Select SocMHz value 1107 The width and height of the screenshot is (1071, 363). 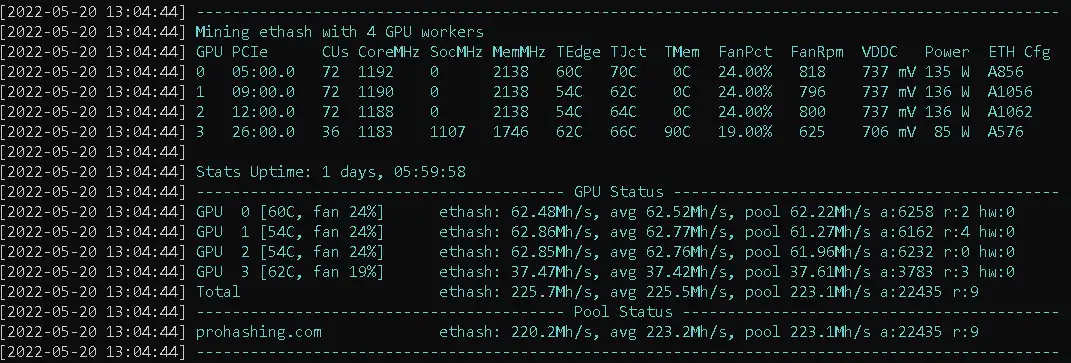[x=448, y=131]
